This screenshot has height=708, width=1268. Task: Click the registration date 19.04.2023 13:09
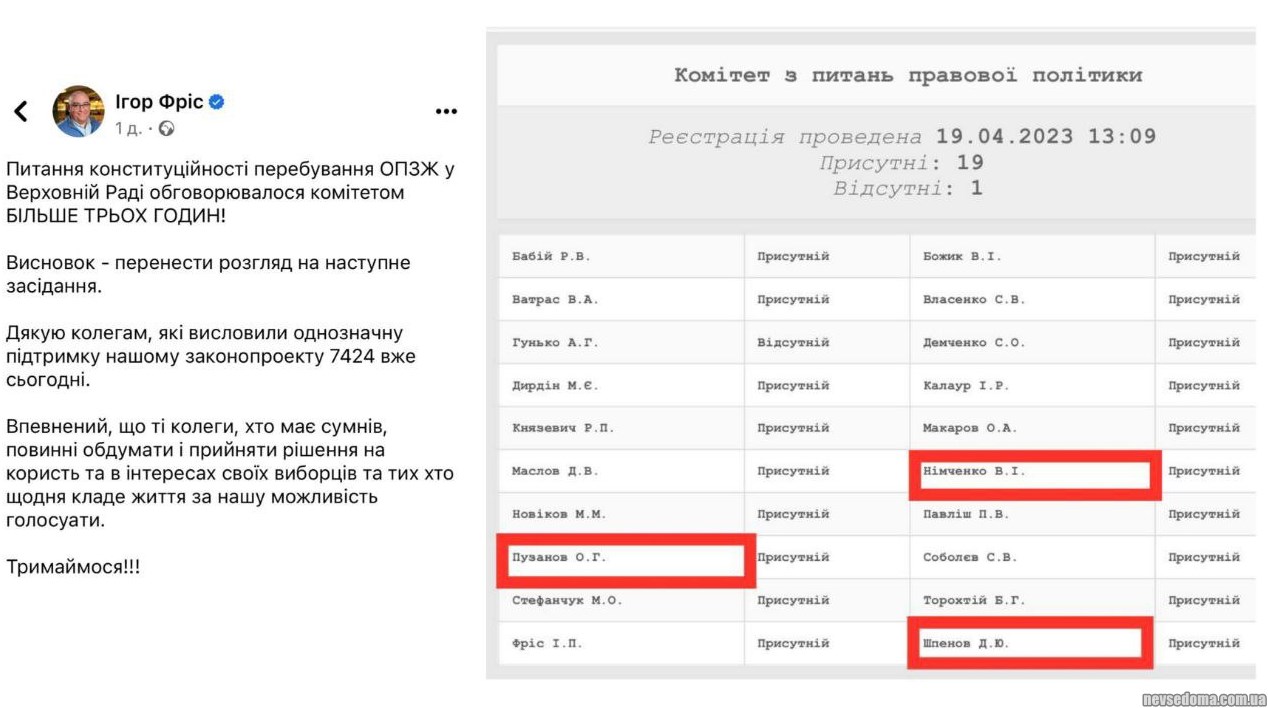1045,137
